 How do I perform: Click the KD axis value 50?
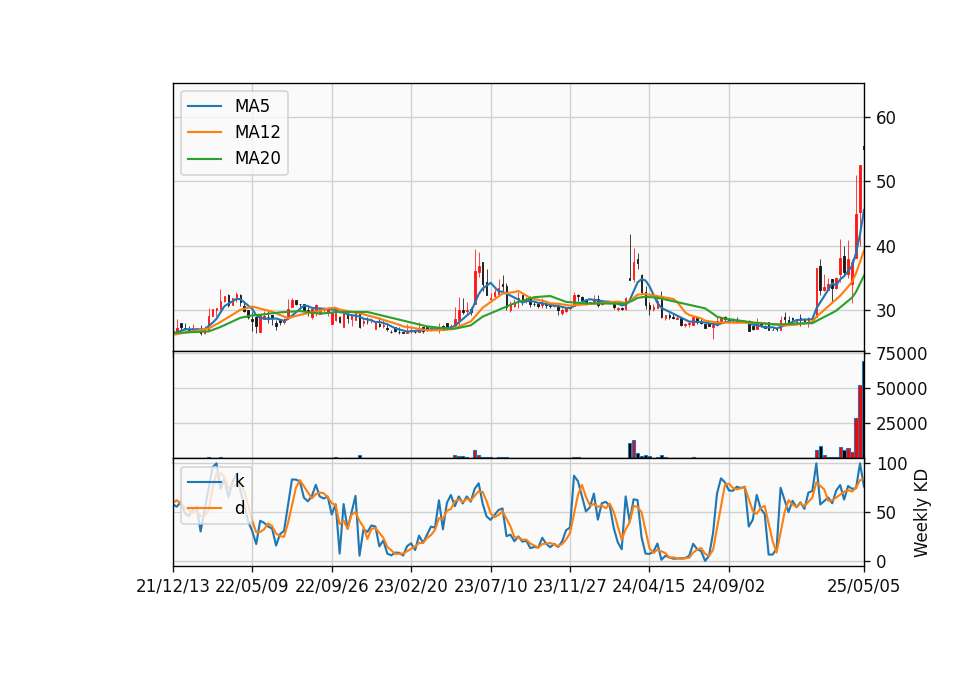coord(886,513)
